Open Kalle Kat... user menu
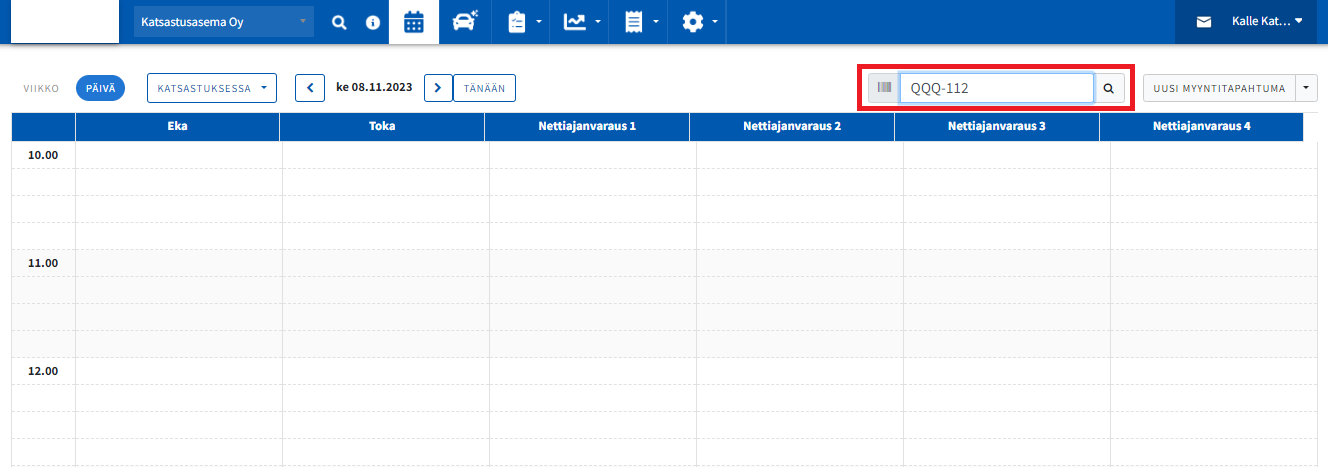Viewport: 1328px width, 467px height. (x=1266, y=22)
